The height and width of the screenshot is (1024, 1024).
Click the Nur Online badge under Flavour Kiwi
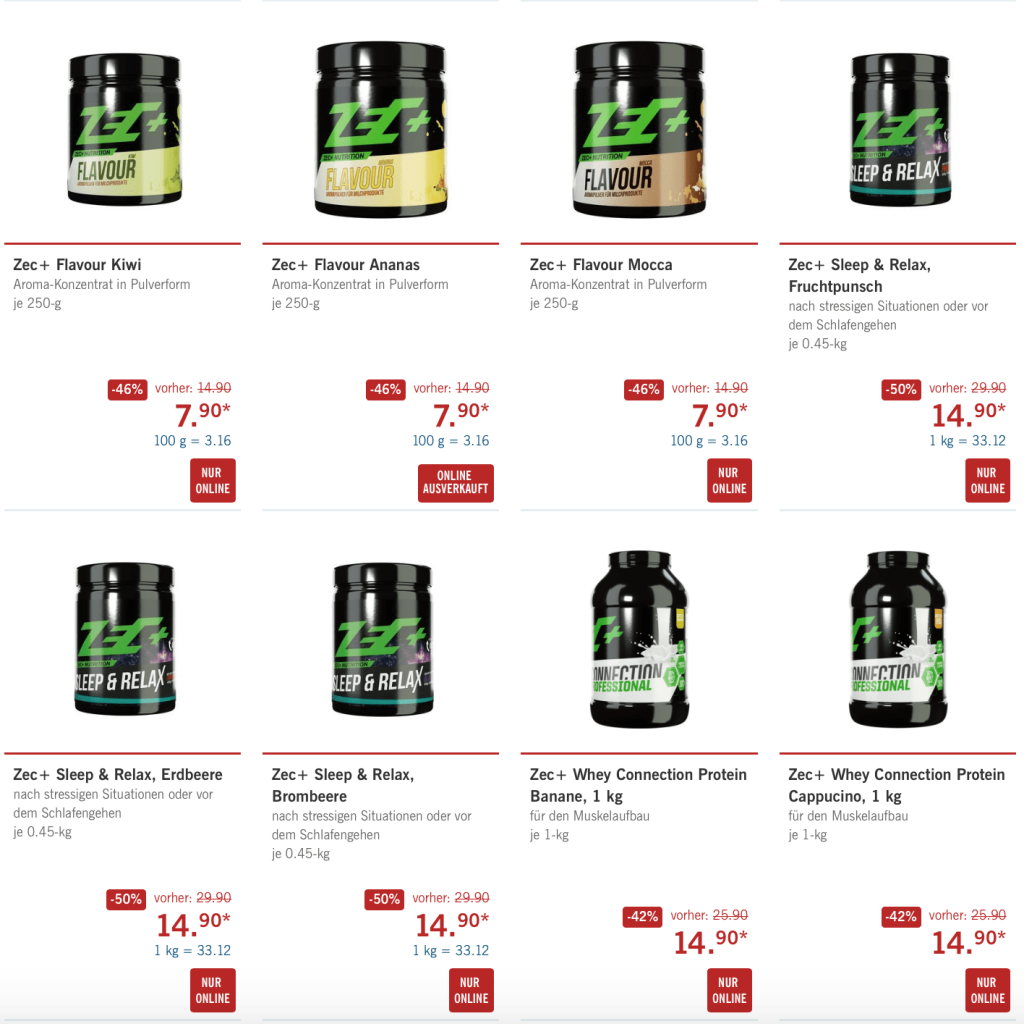pos(213,481)
